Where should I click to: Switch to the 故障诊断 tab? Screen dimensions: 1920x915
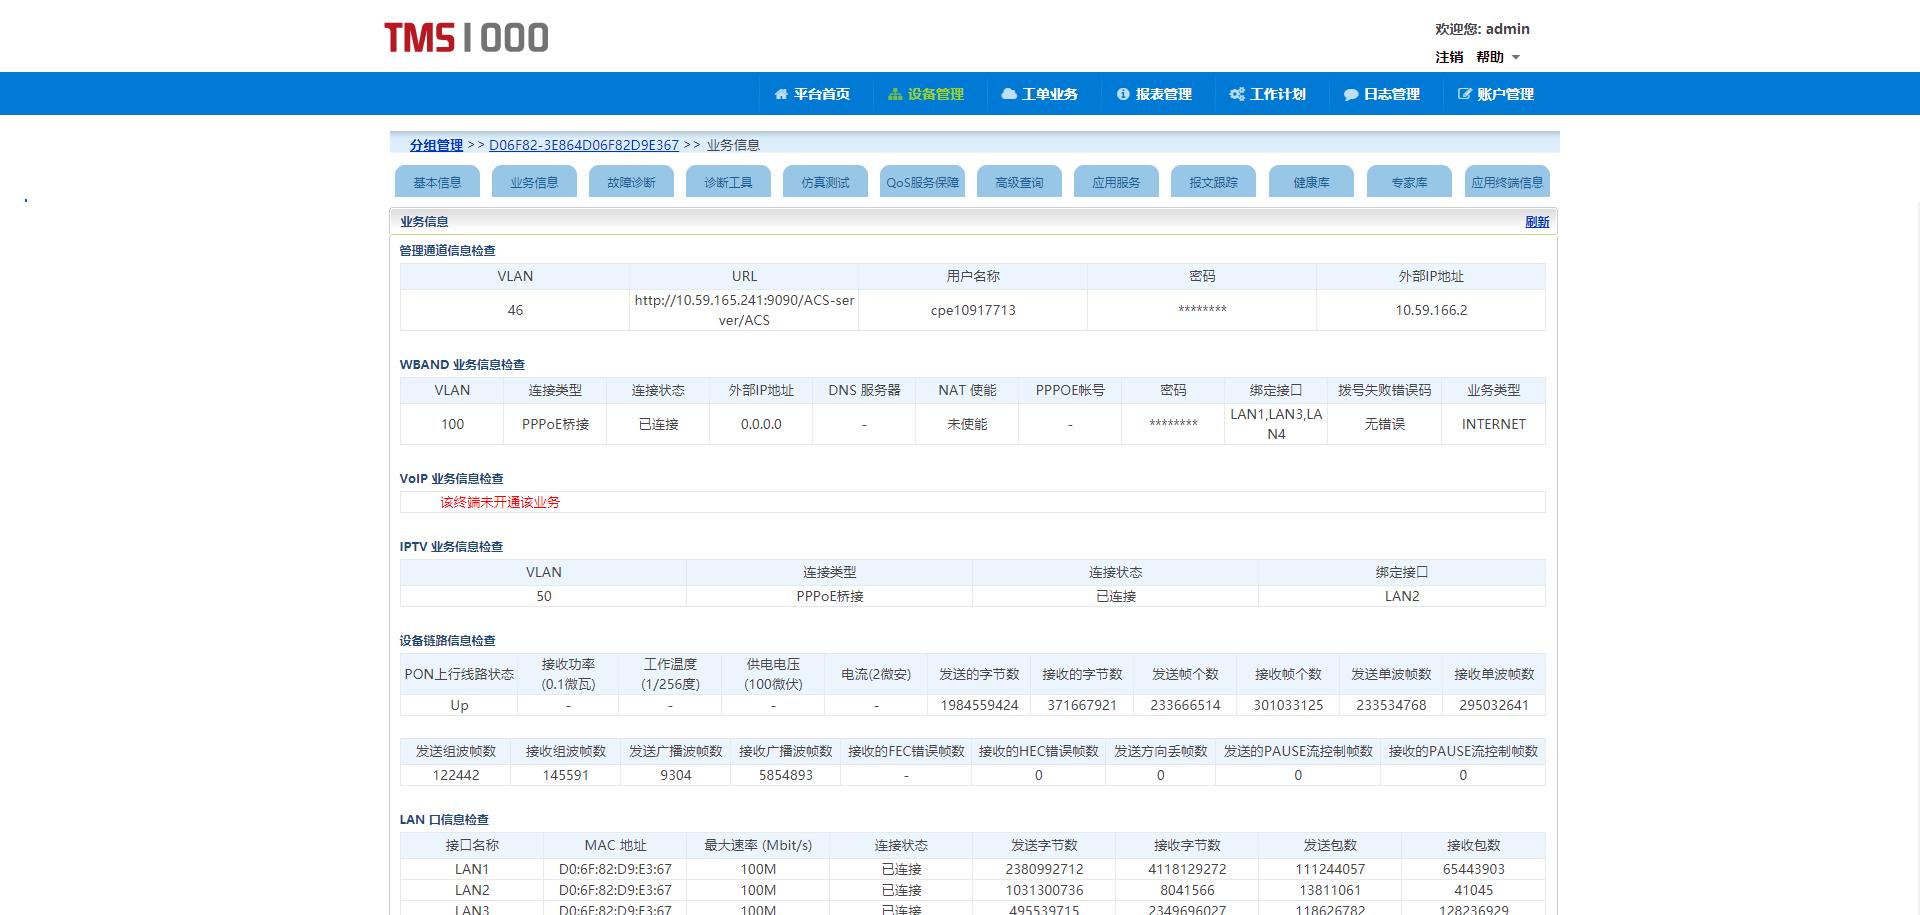coord(631,182)
